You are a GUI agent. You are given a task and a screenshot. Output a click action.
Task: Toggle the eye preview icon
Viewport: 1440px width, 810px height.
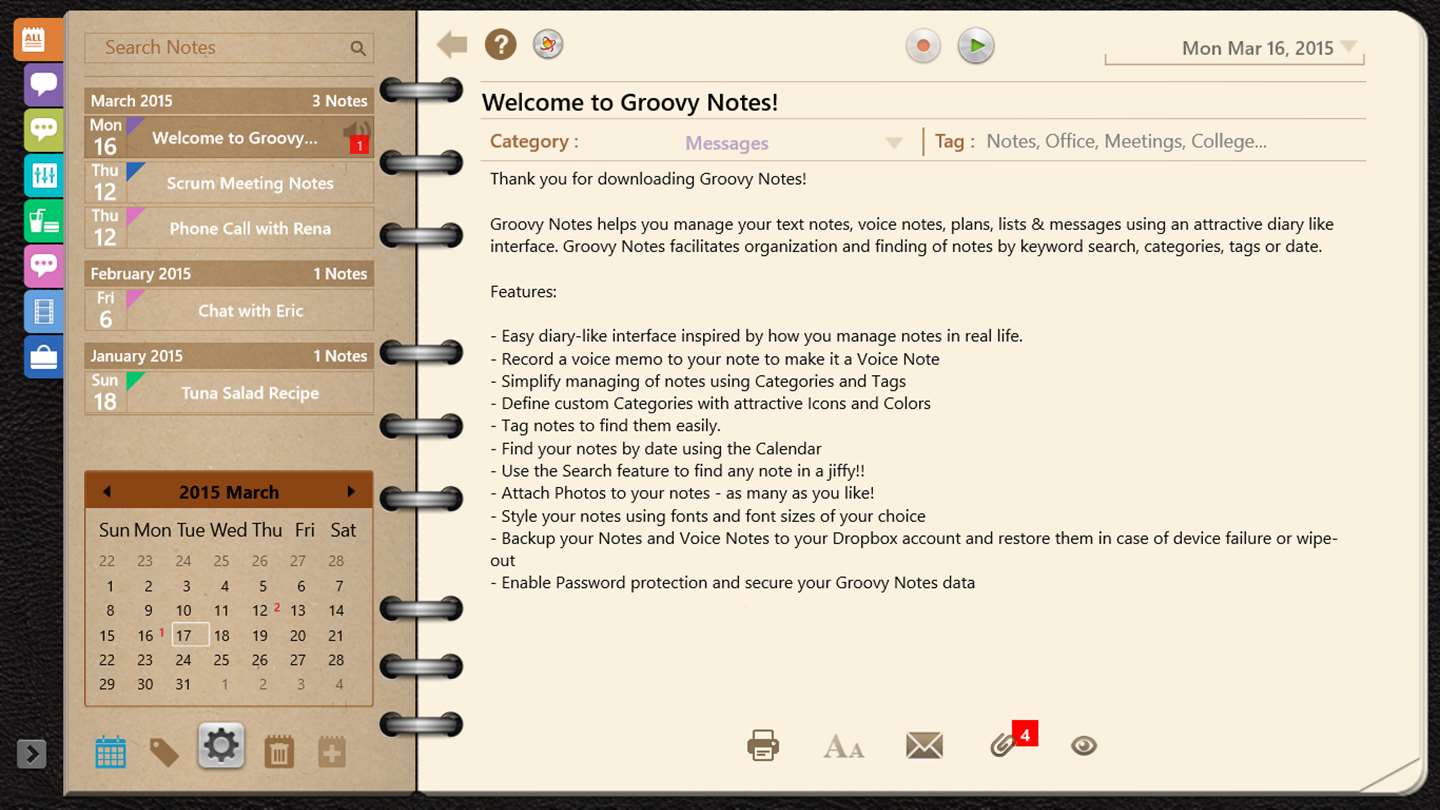tap(1084, 746)
